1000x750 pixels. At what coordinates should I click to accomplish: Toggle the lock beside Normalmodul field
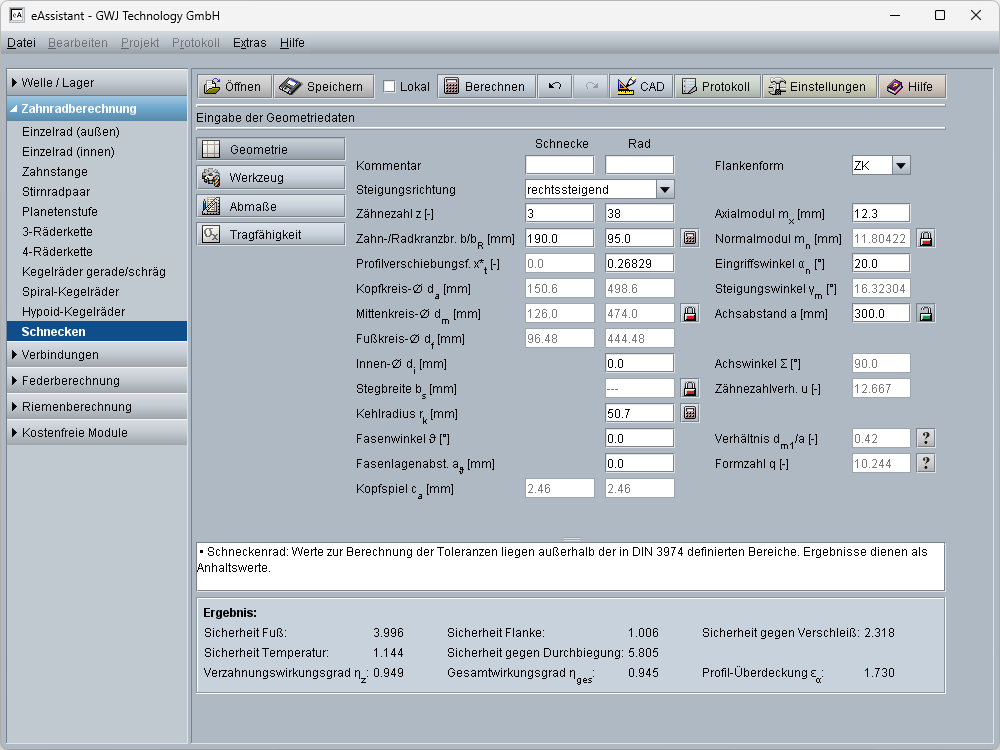point(925,239)
